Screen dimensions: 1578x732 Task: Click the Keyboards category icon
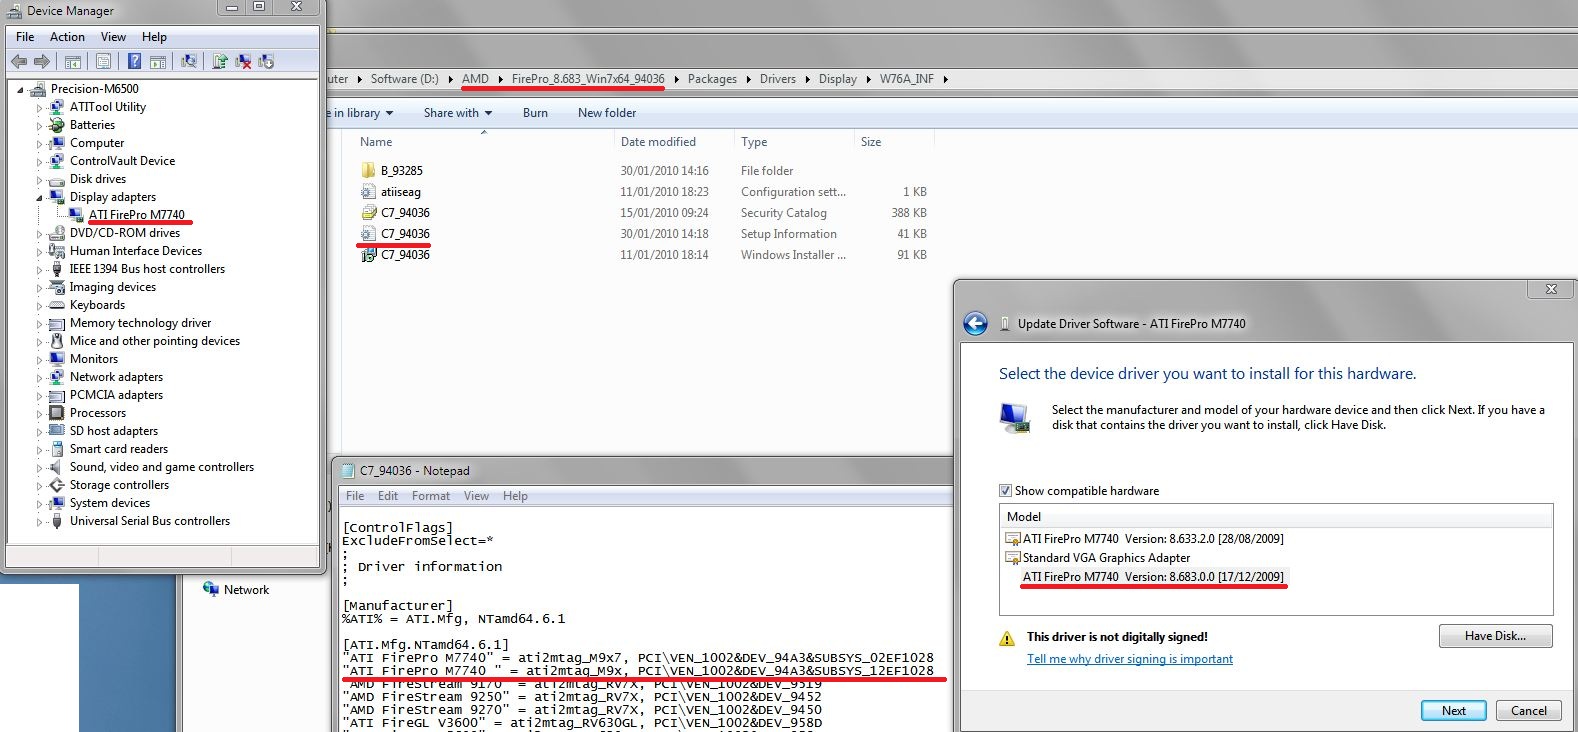pos(57,305)
